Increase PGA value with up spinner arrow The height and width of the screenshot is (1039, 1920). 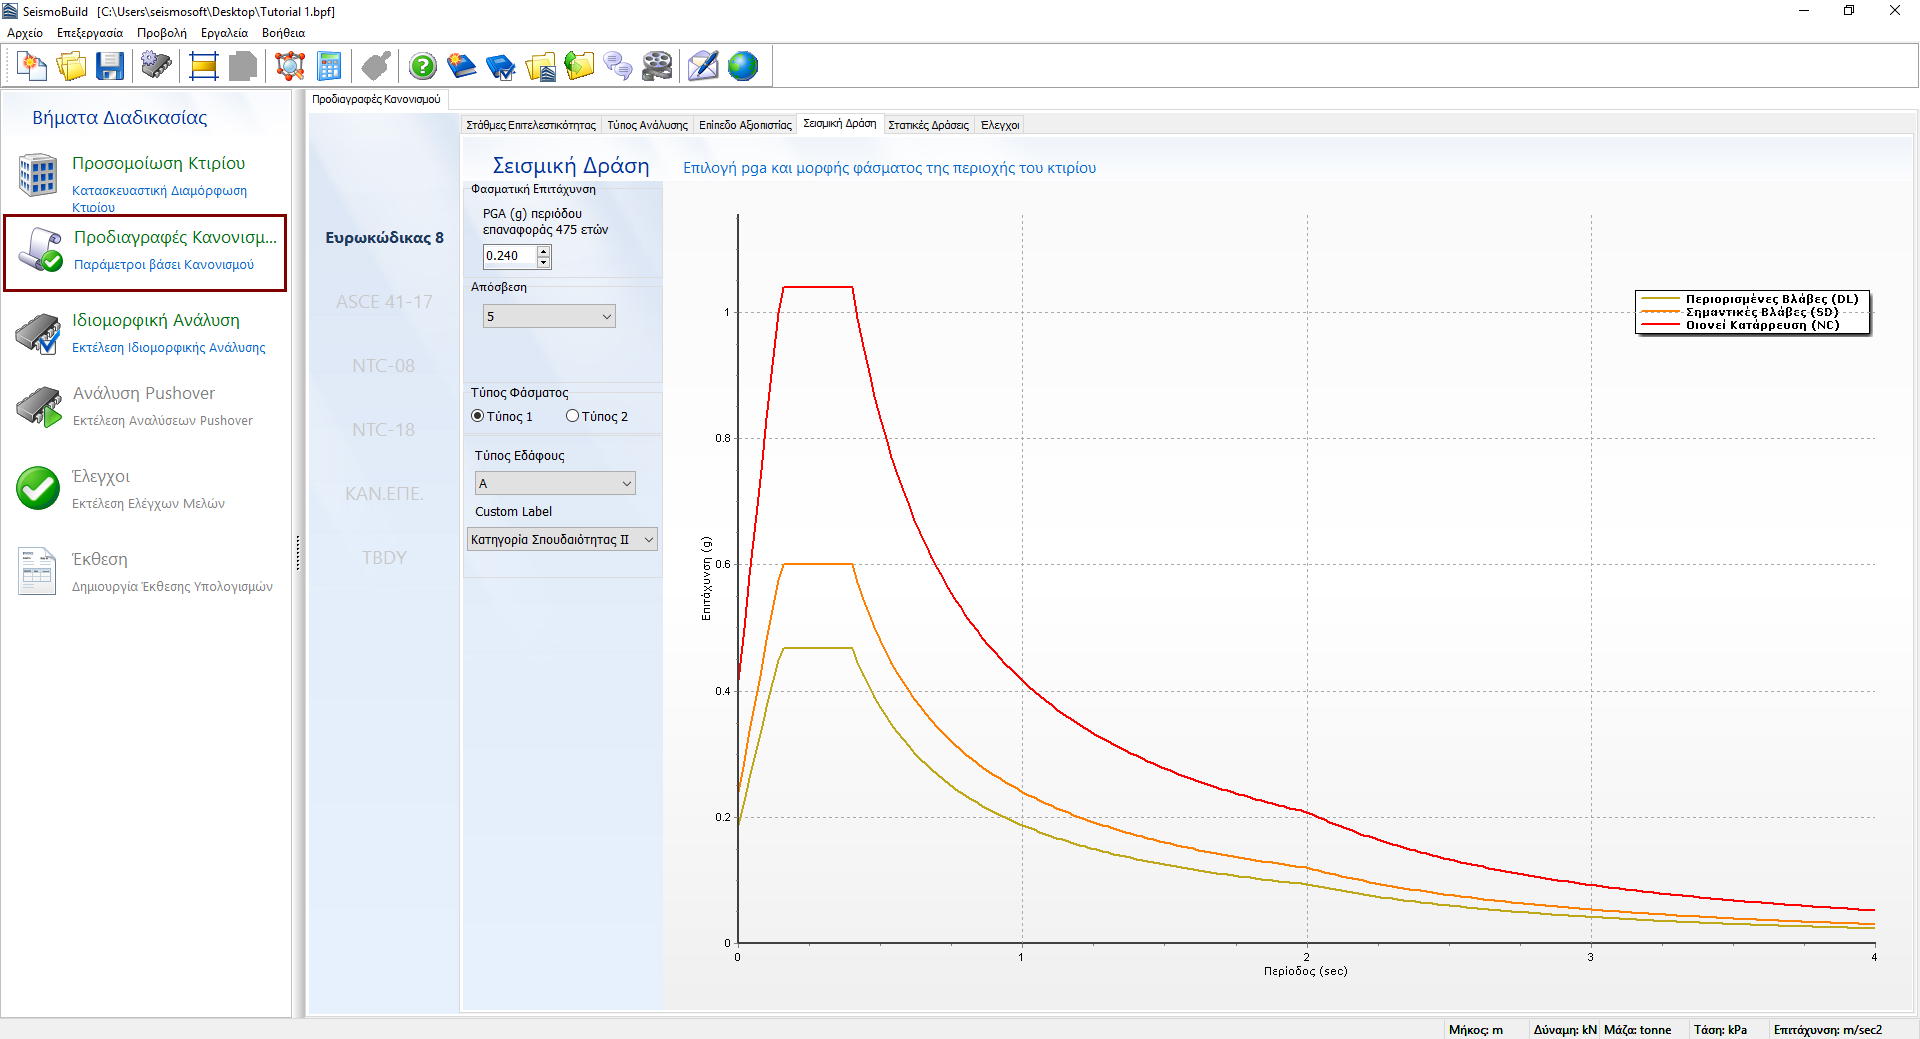[x=544, y=251]
